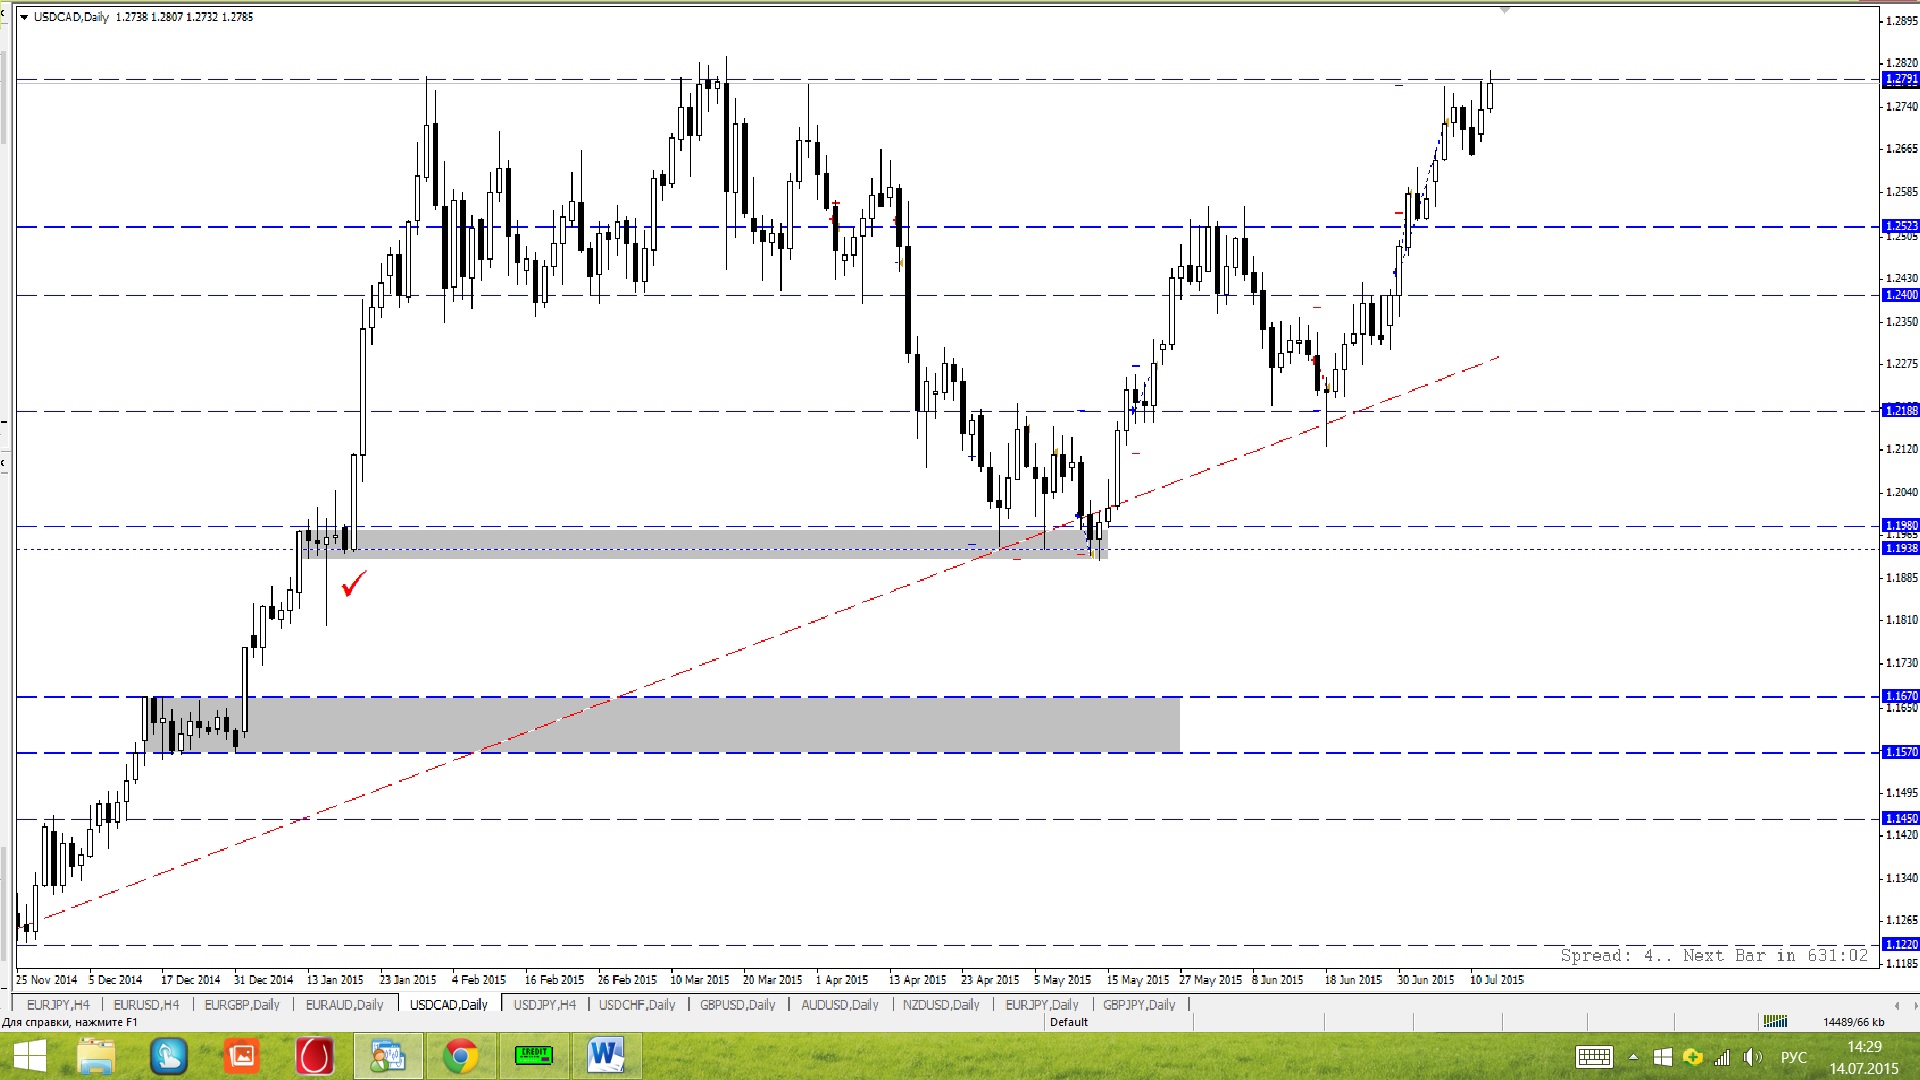Open the orange photo app in taskbar
The width and height of the screenshot is (1920, 1080).
pos(242,1056)
